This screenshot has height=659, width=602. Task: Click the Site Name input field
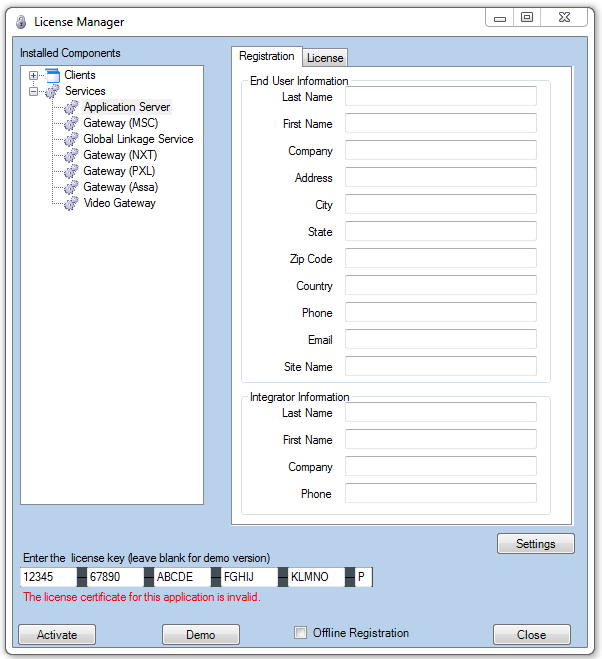[440, 367]
